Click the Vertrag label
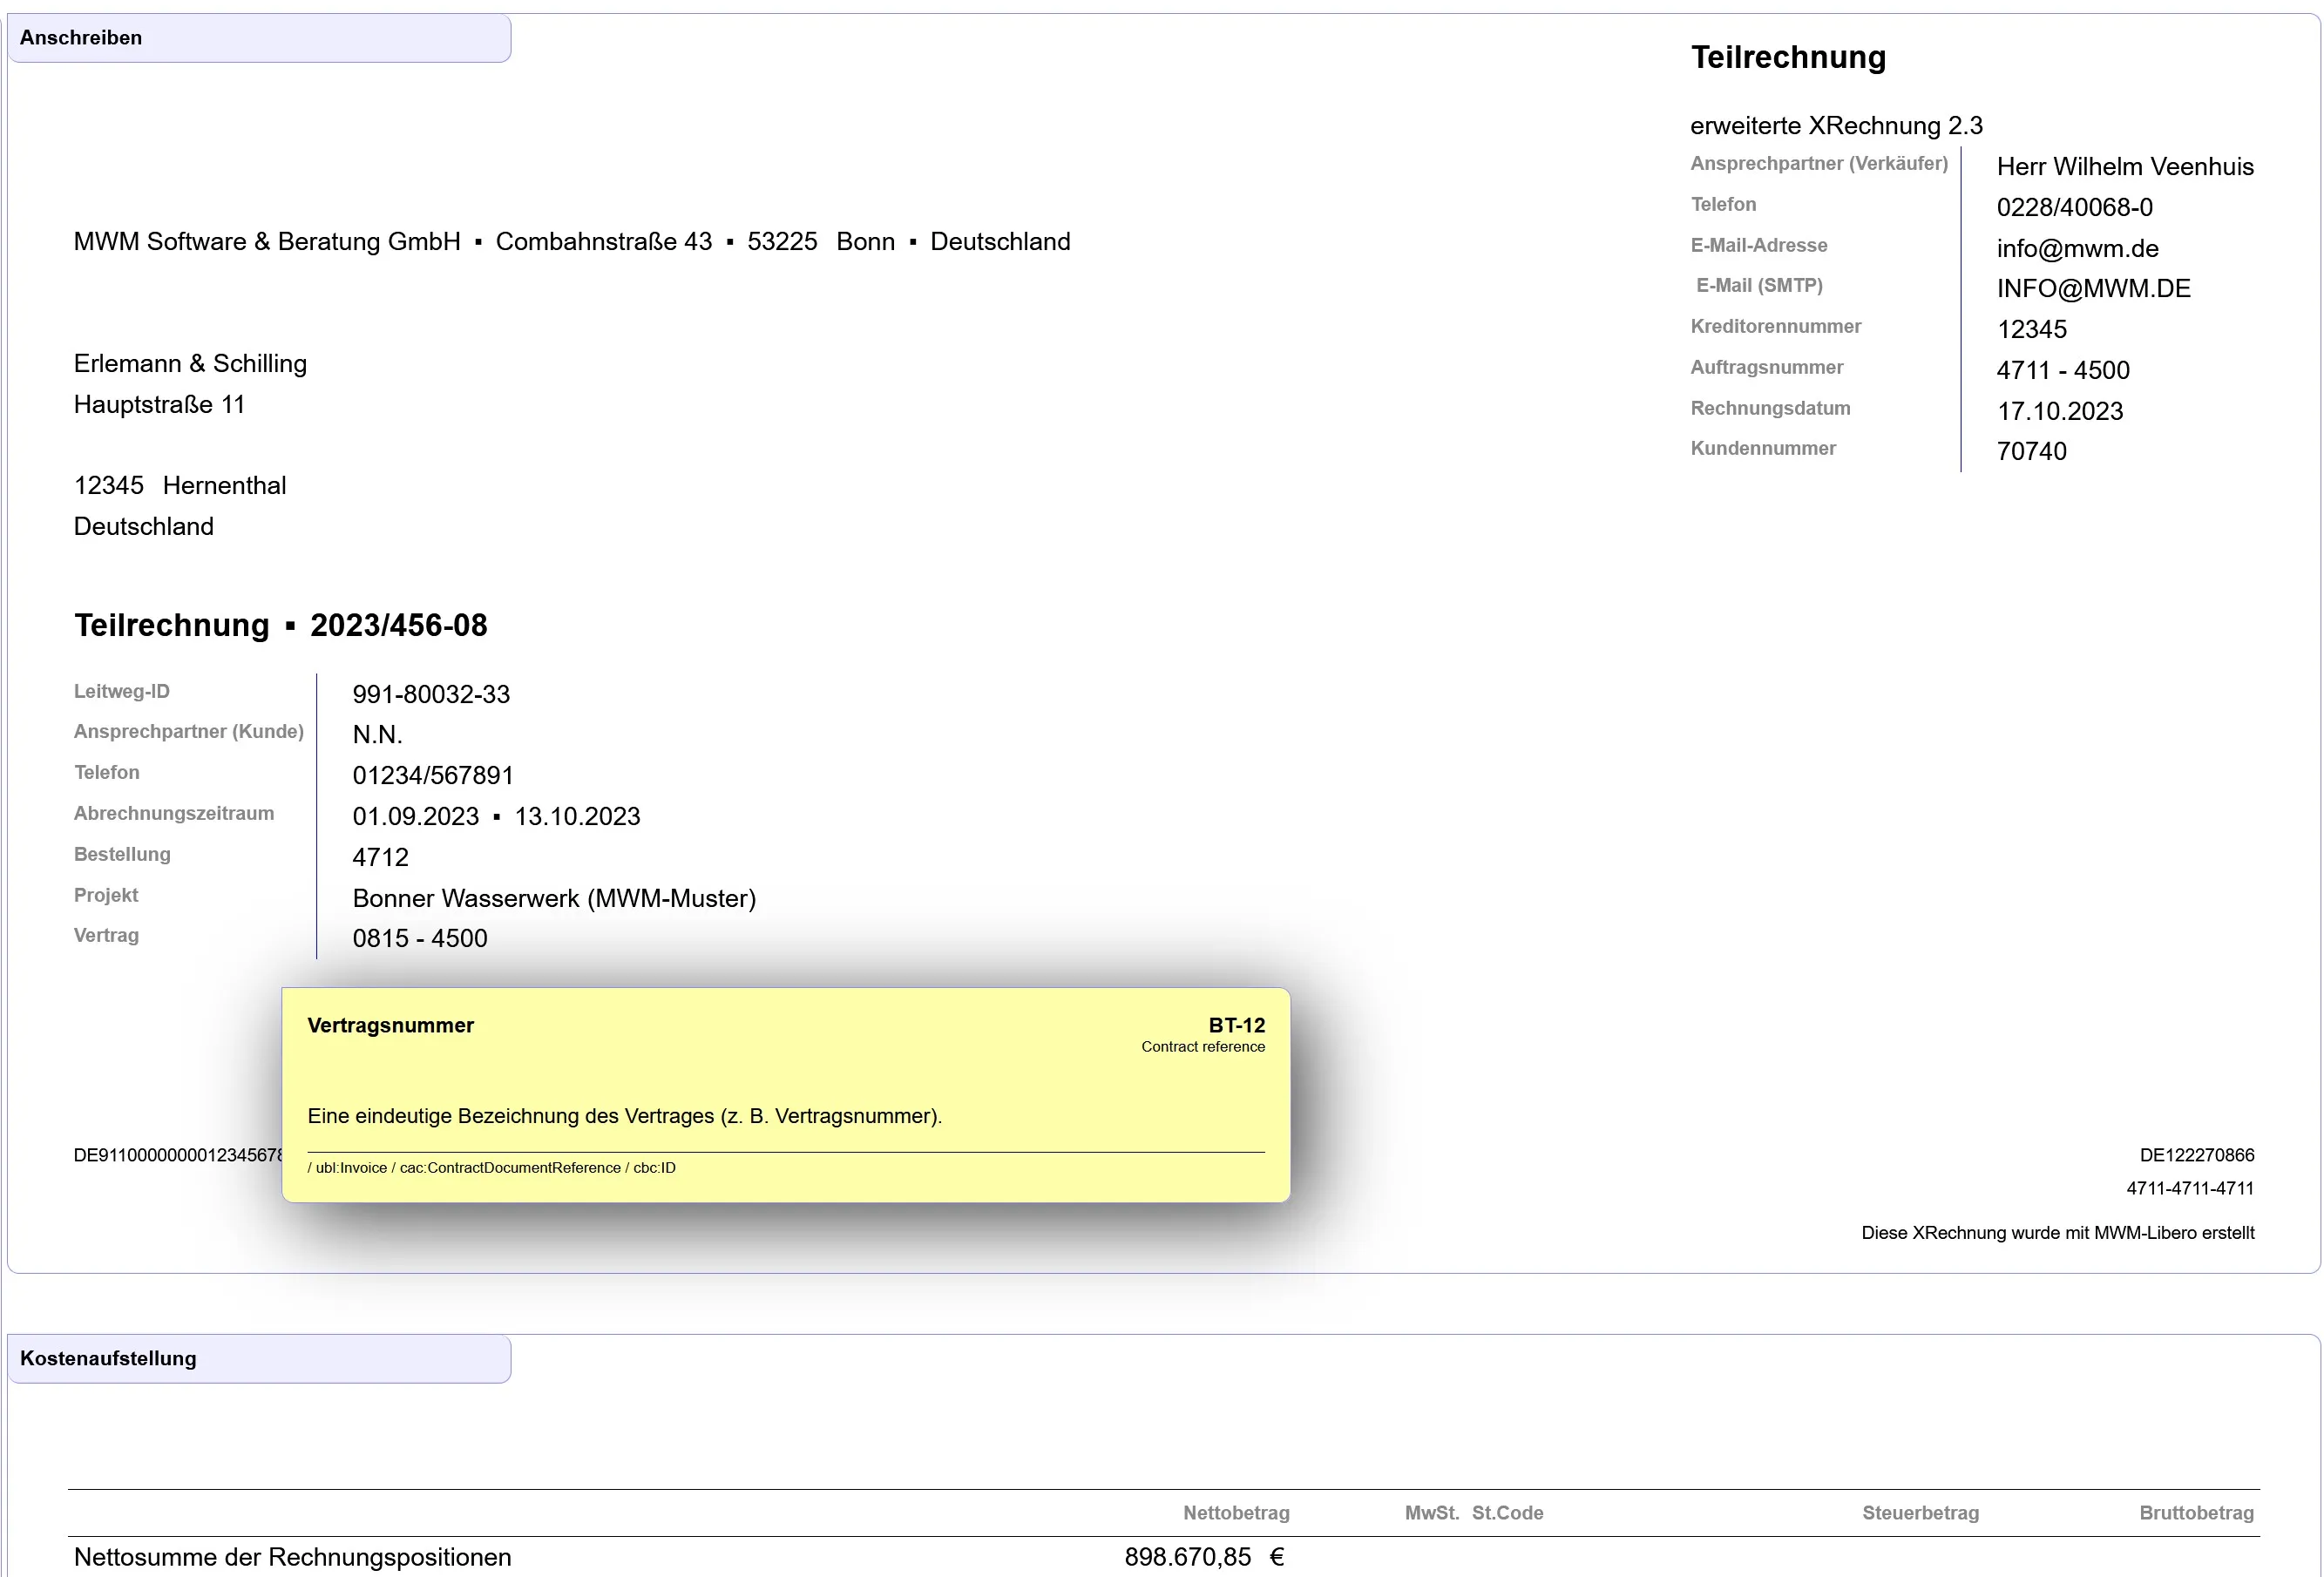 coord(106,936)
